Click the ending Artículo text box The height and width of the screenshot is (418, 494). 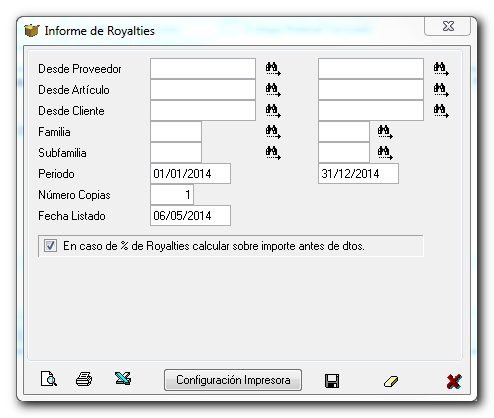coord(371,90)
